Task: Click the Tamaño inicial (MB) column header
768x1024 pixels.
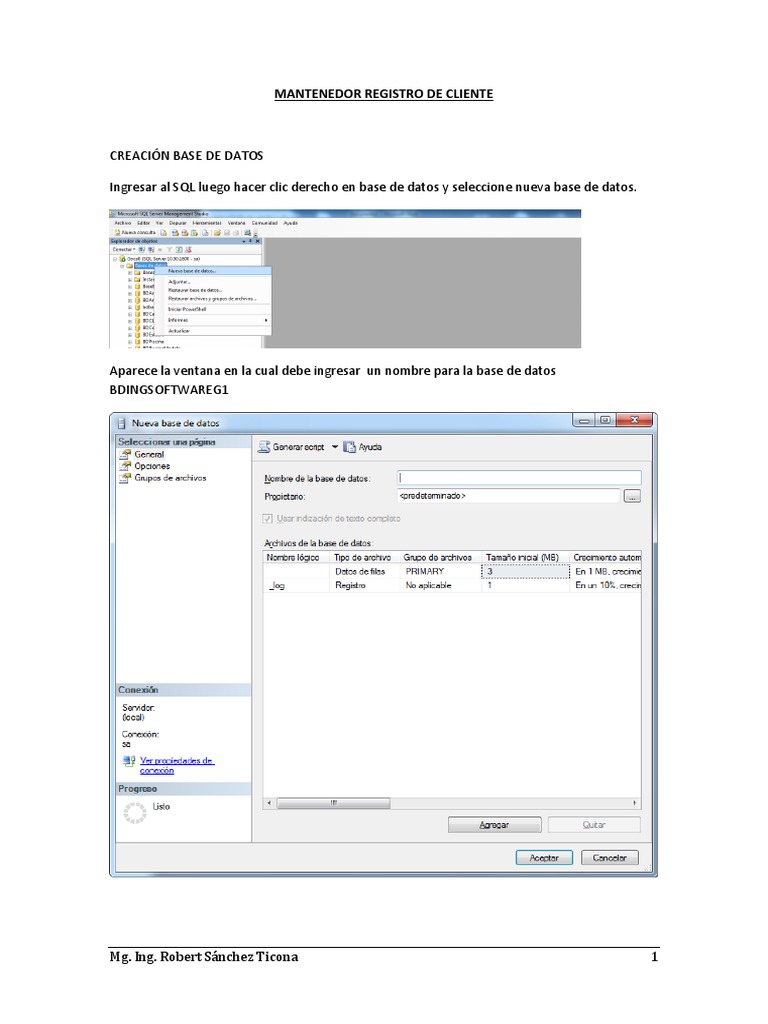Action: [x=525, y=558]
